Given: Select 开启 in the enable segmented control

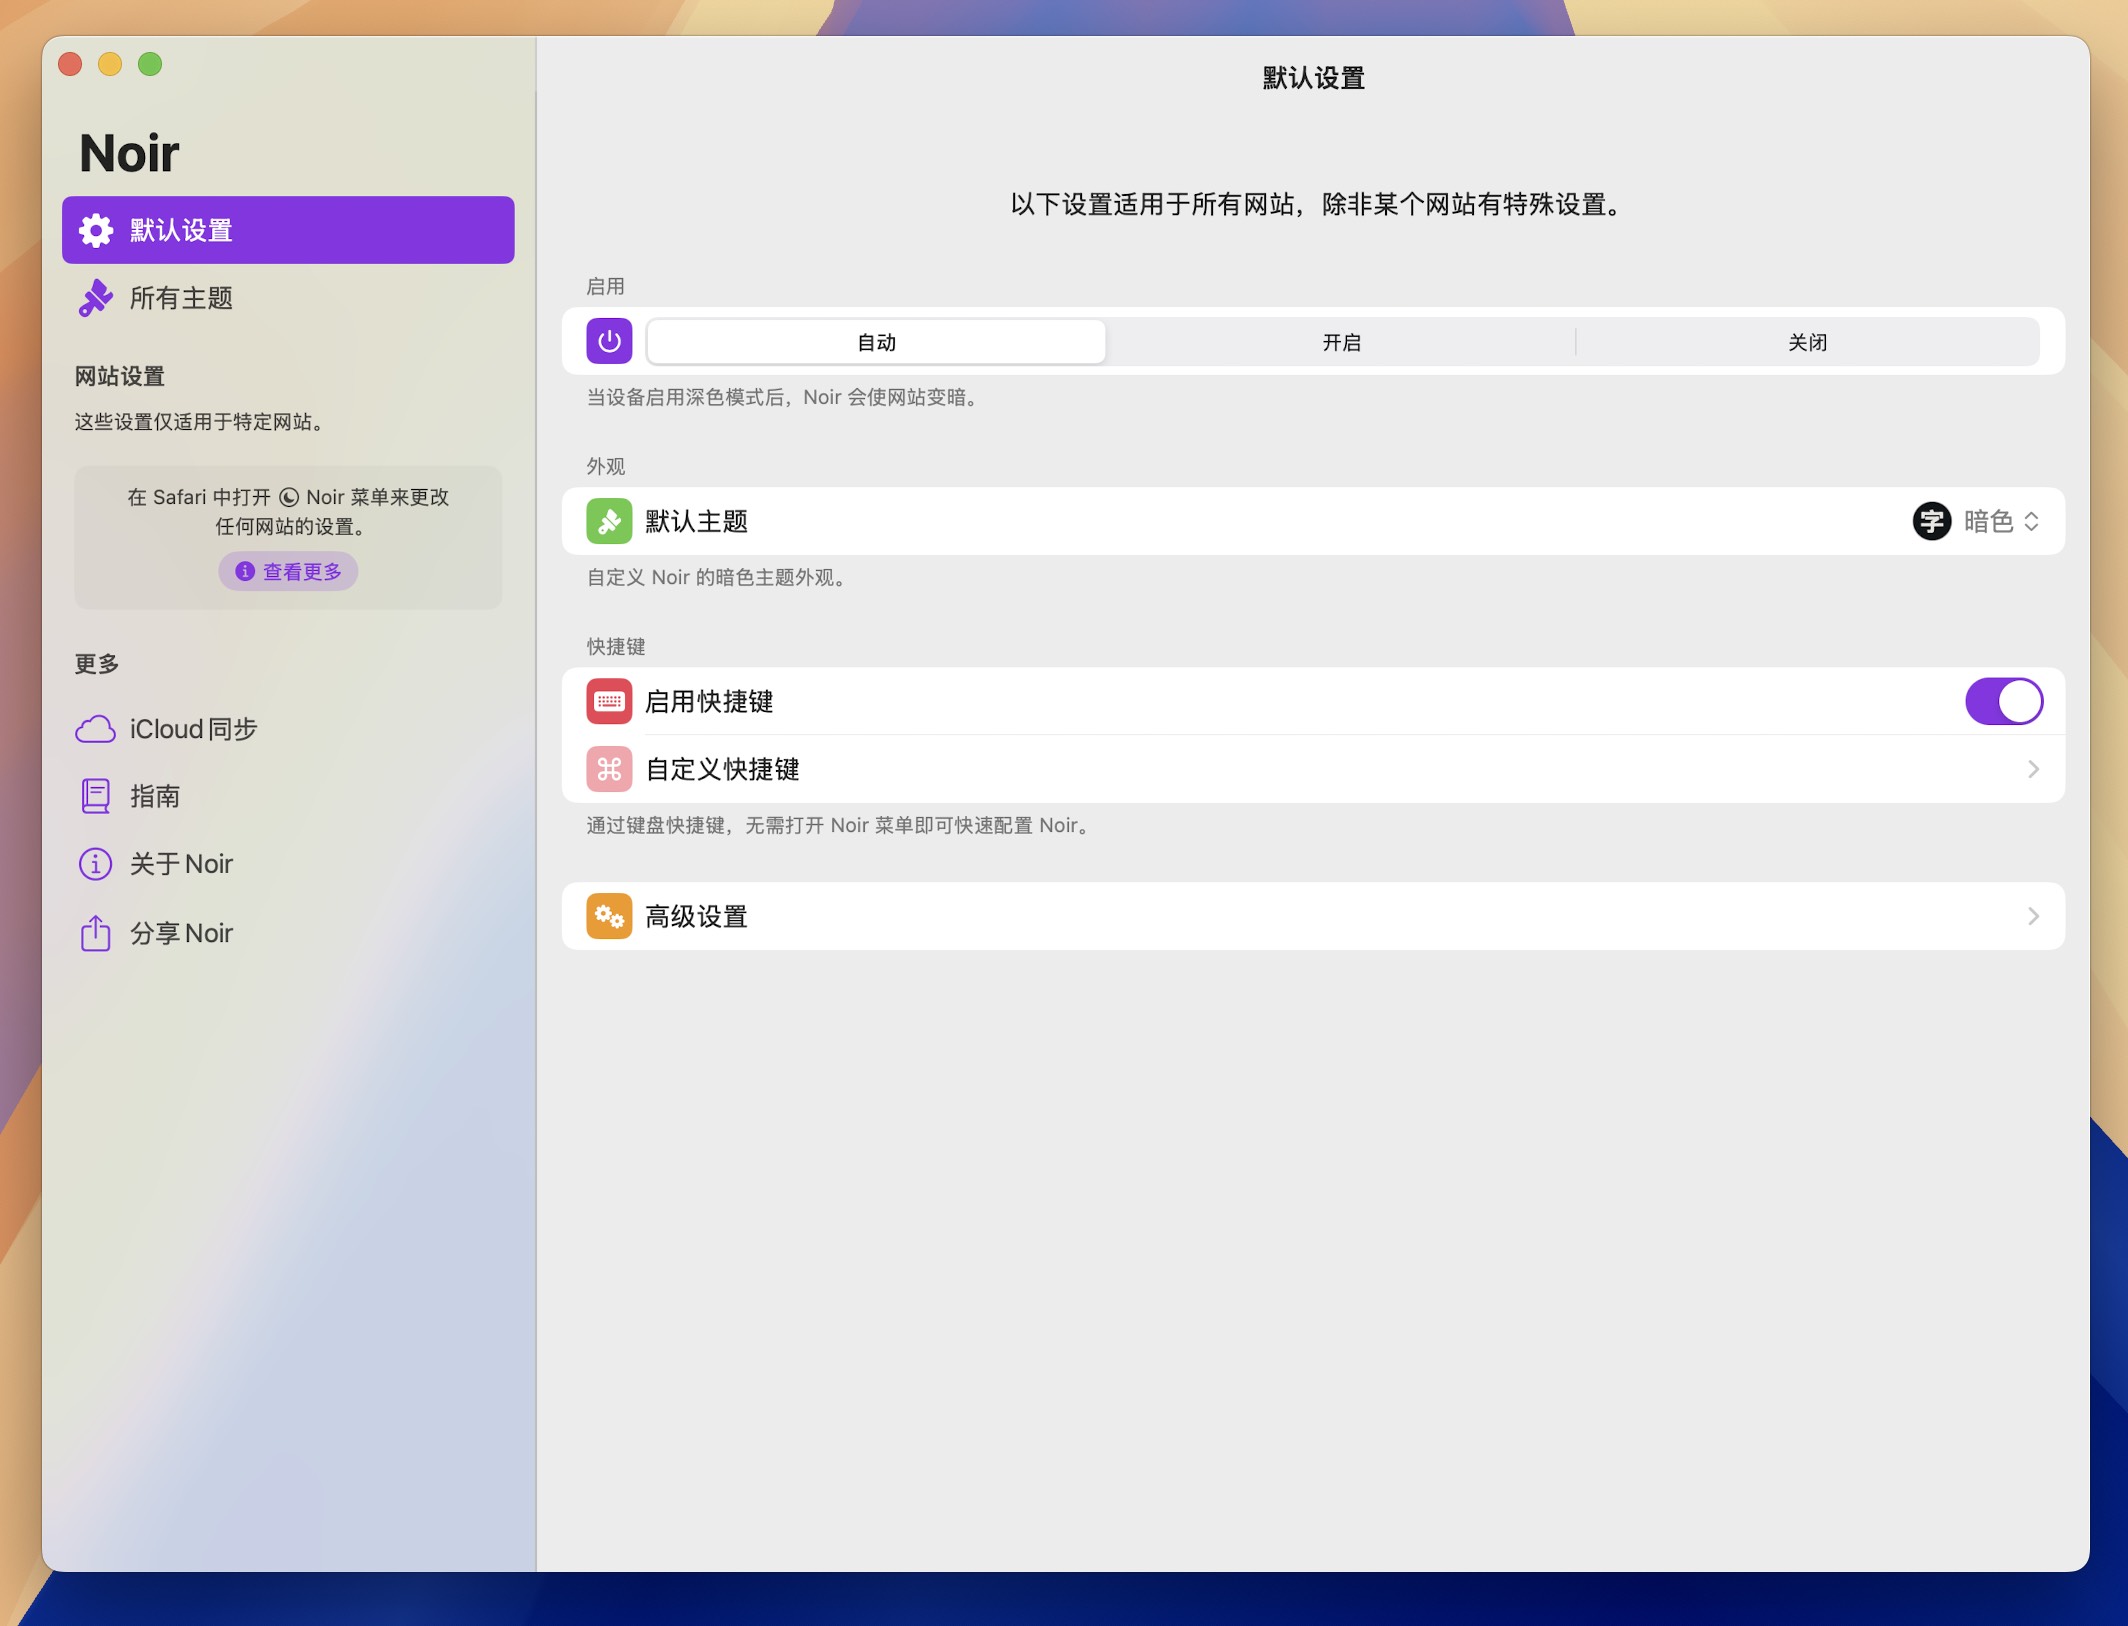Looking at the screenshot, I should point(1340,341).
